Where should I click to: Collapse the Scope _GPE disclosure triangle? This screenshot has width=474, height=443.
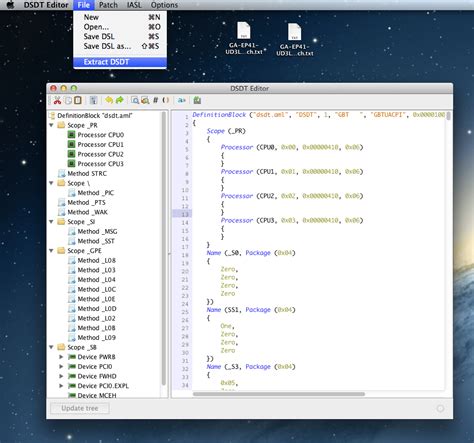pyautogui.click(x=52, y=251)
